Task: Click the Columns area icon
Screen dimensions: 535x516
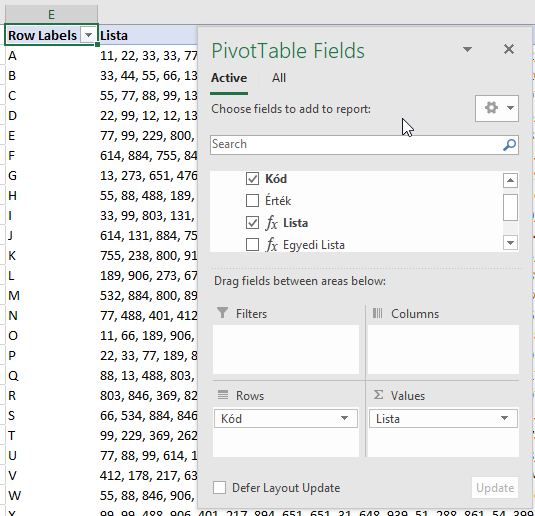Action: click(377, 313)
